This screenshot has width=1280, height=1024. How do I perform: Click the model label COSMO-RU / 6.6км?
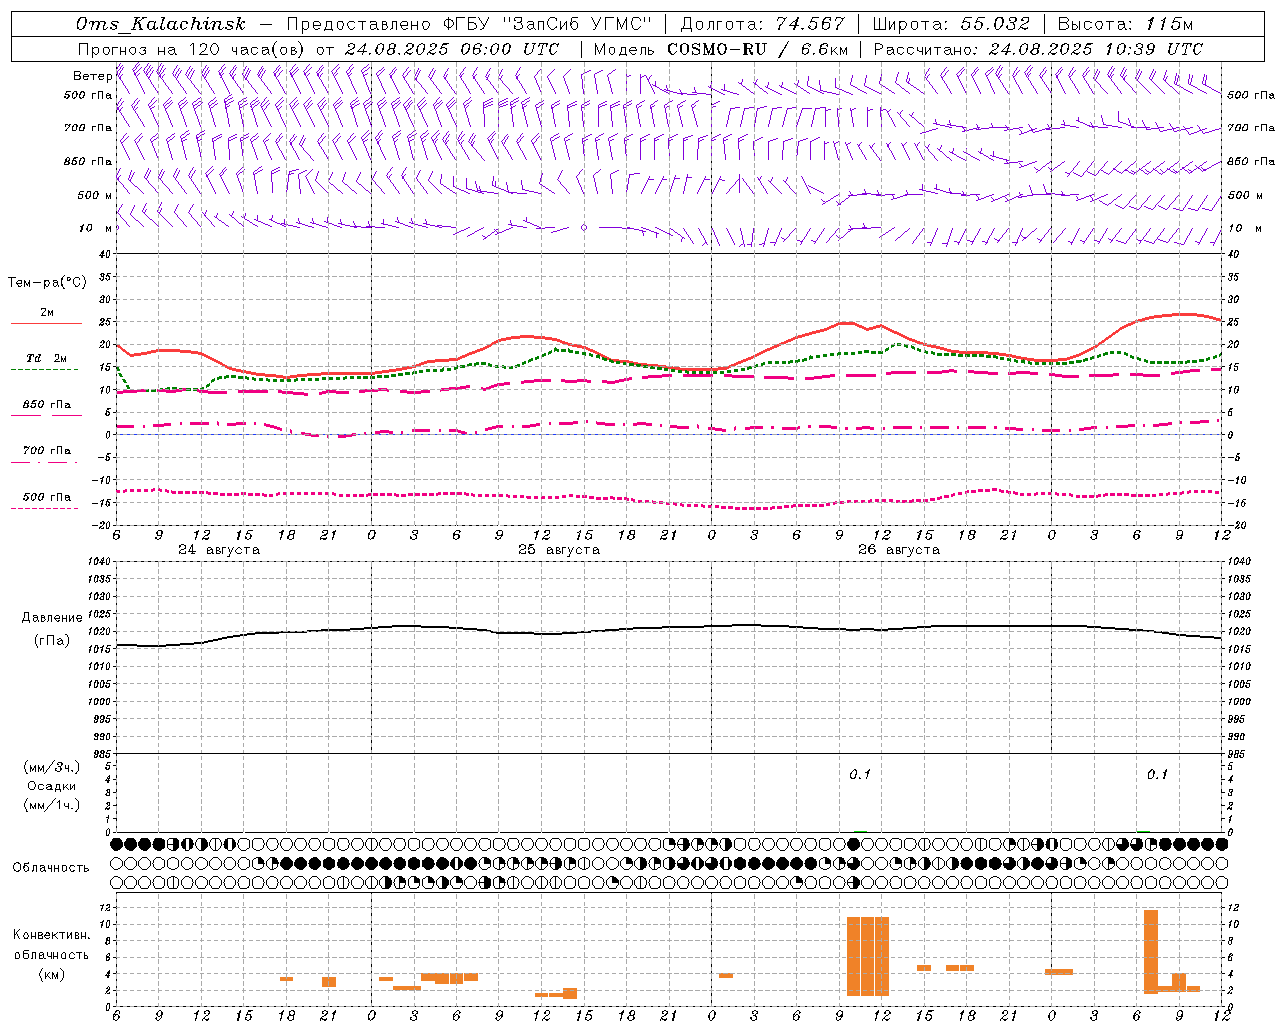point(758,49)
